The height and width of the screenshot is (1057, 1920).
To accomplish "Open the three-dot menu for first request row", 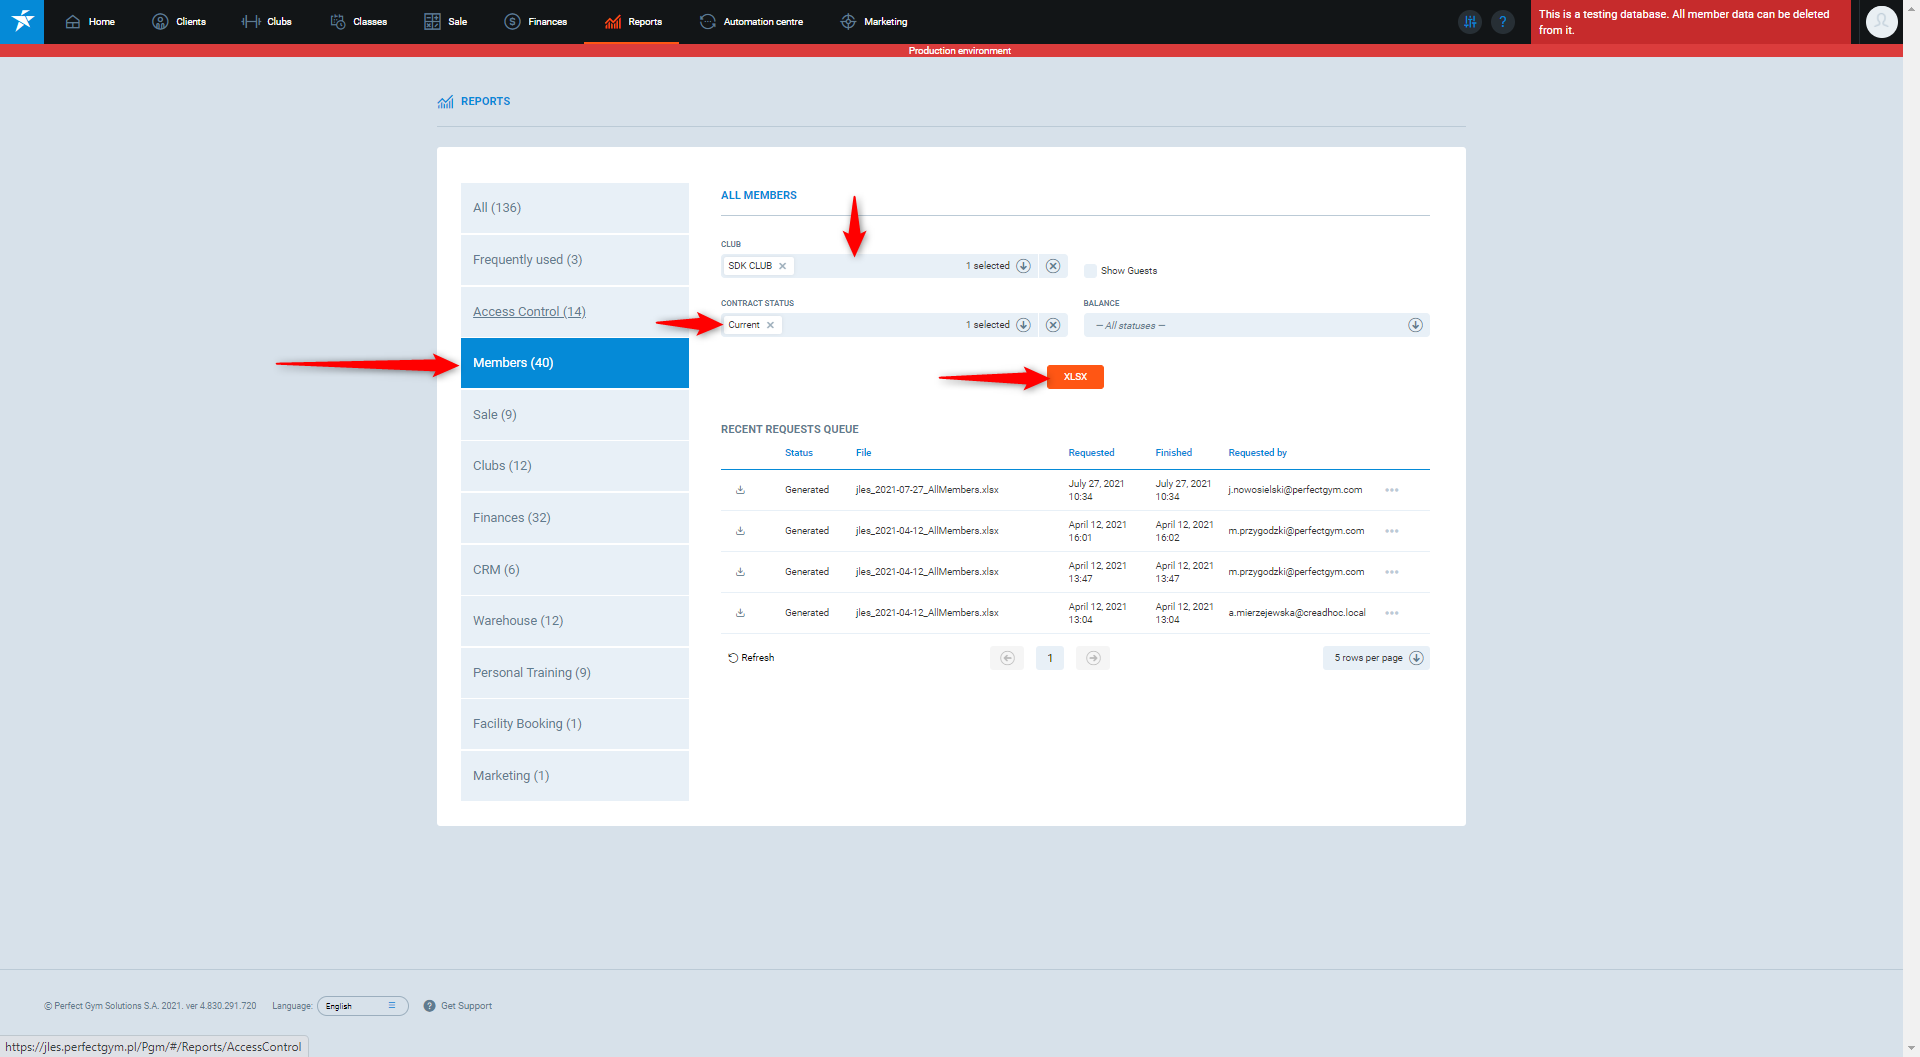I will [x=1391, y=490].
